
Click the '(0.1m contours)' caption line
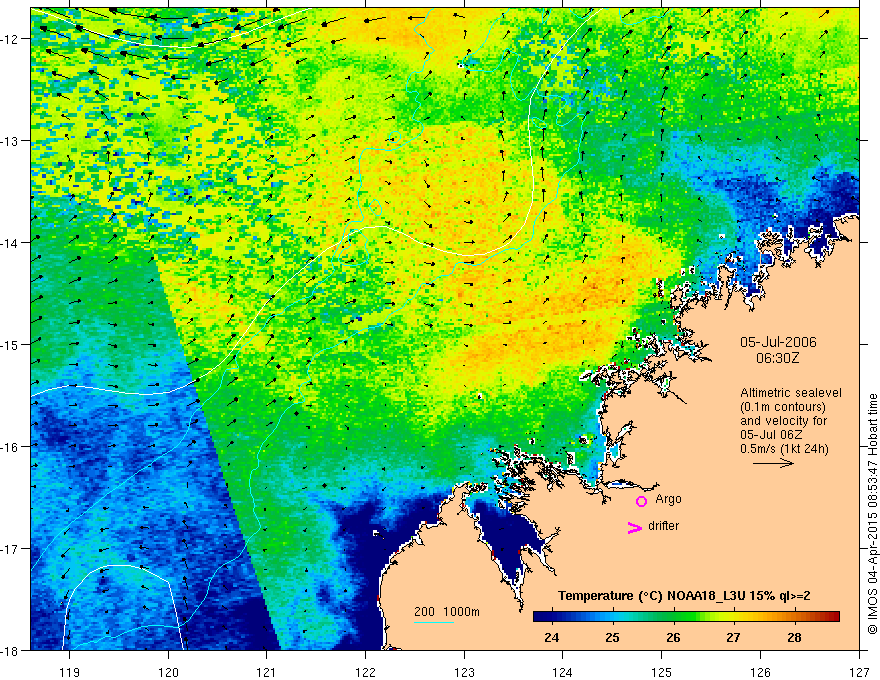coord(783,407)
